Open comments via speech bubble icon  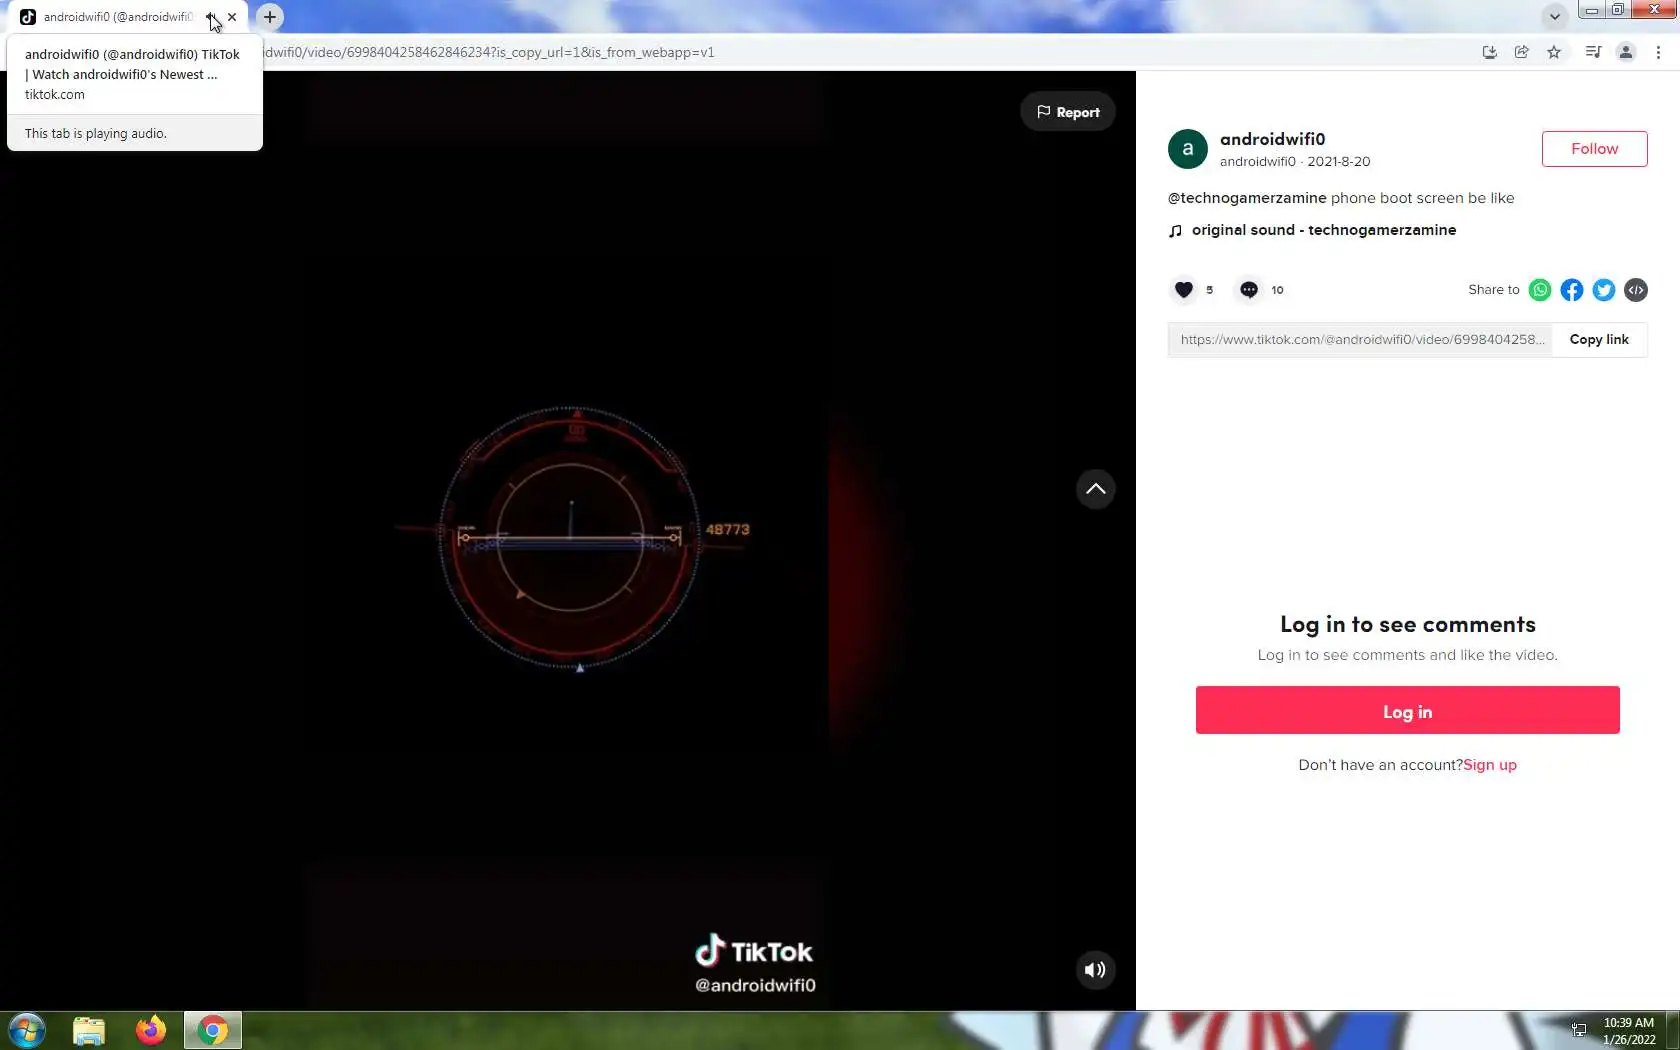[x=1249, y=290]
